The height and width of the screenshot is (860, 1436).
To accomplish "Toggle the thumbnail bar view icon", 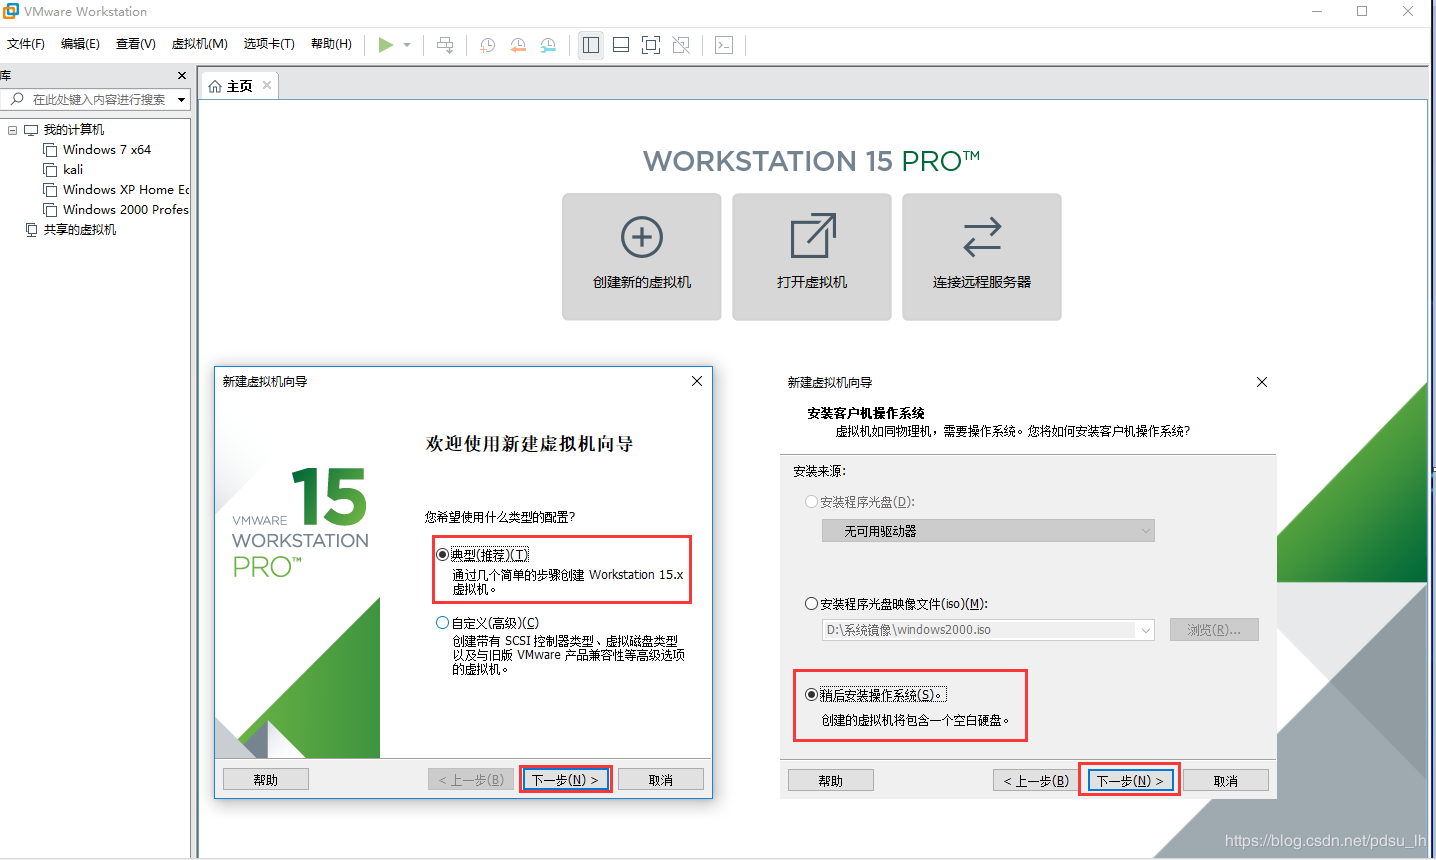I will [621, 45].
